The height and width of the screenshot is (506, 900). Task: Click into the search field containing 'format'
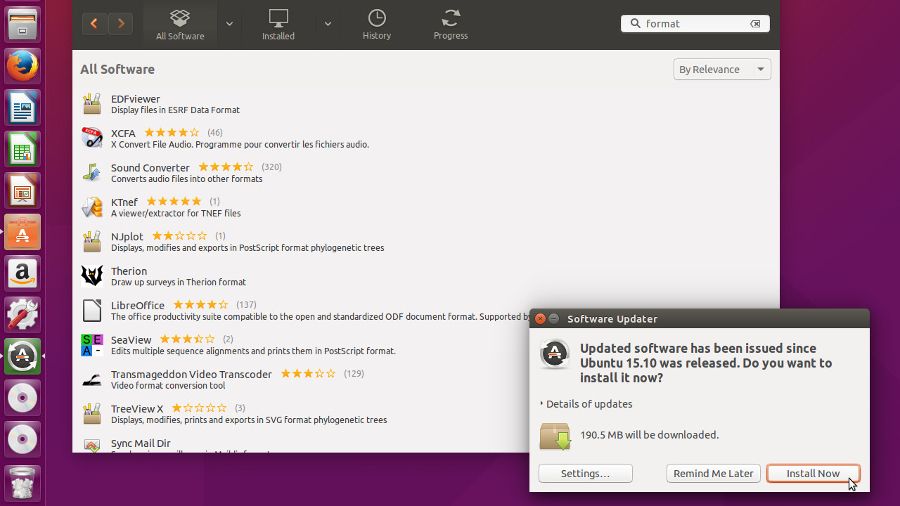pyautogui.click(x=695, y=24)
